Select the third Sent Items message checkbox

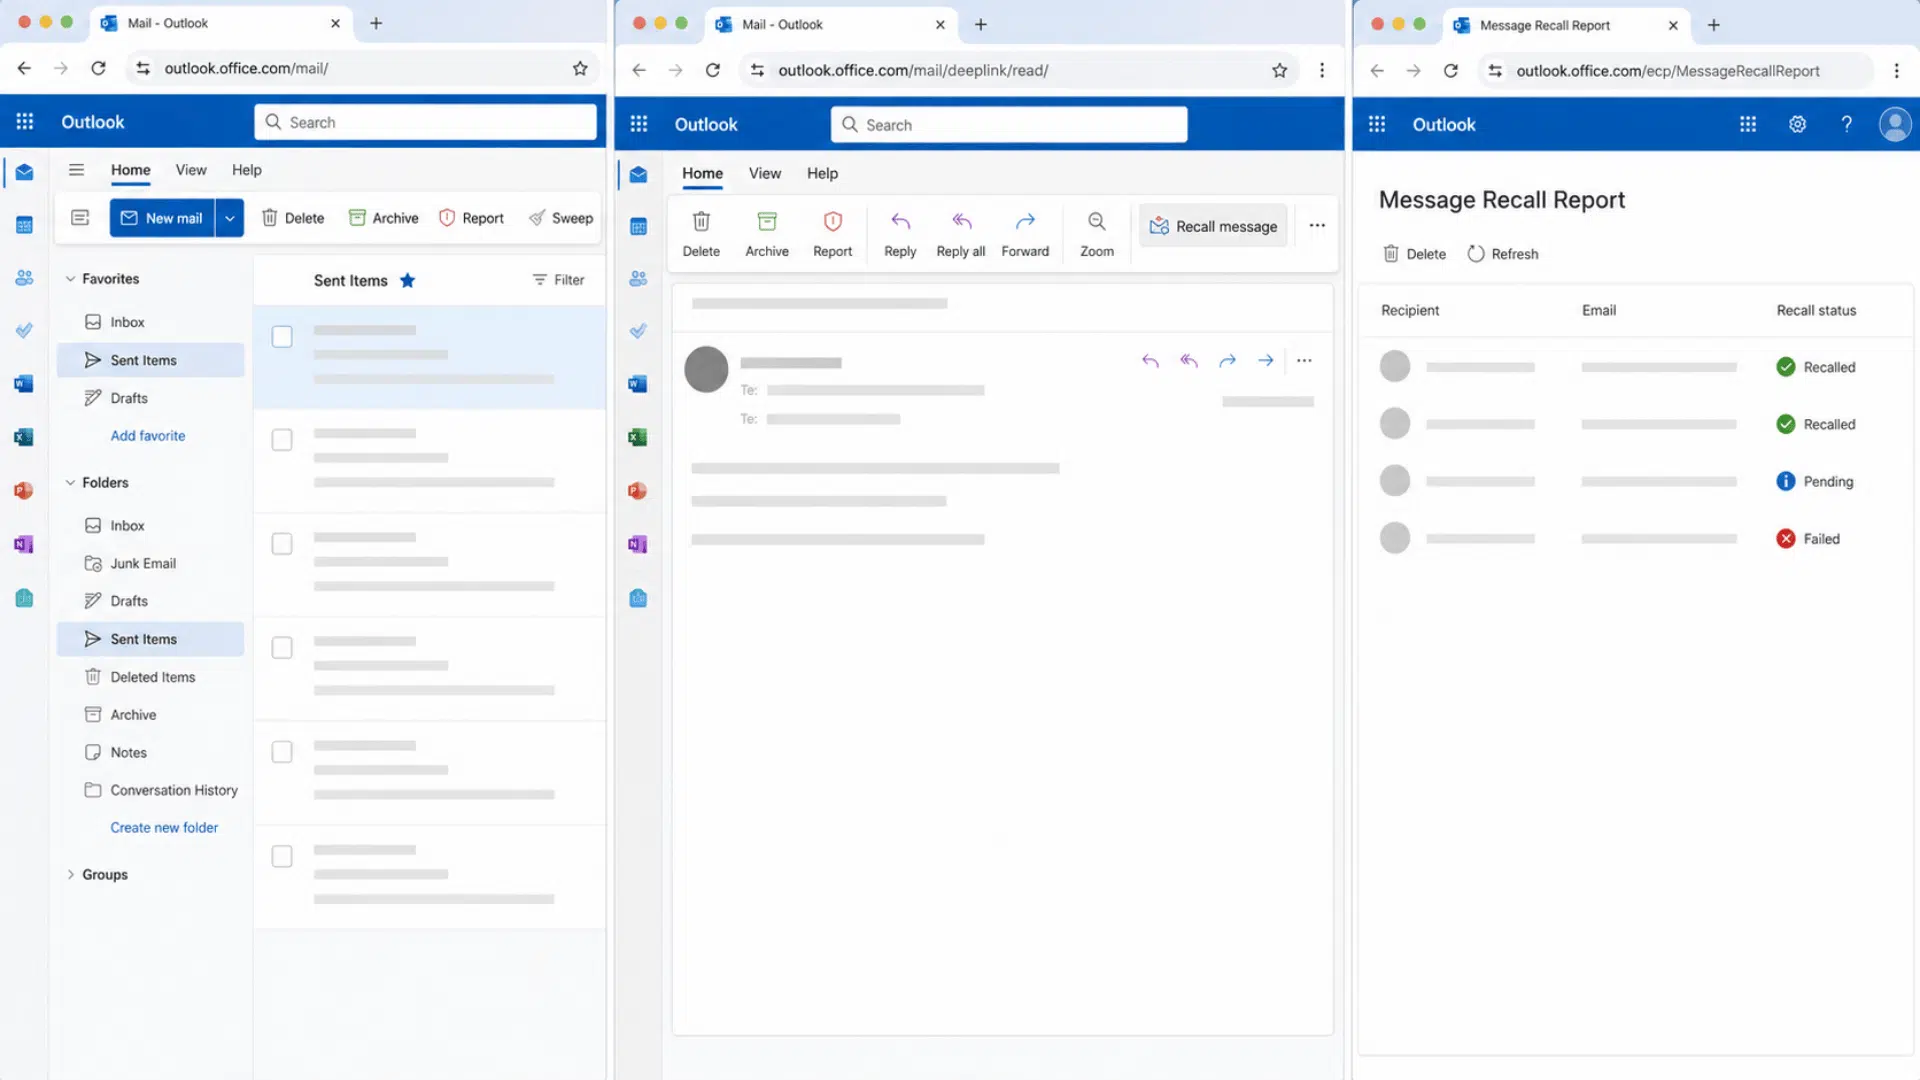click(x=282, y=544)
